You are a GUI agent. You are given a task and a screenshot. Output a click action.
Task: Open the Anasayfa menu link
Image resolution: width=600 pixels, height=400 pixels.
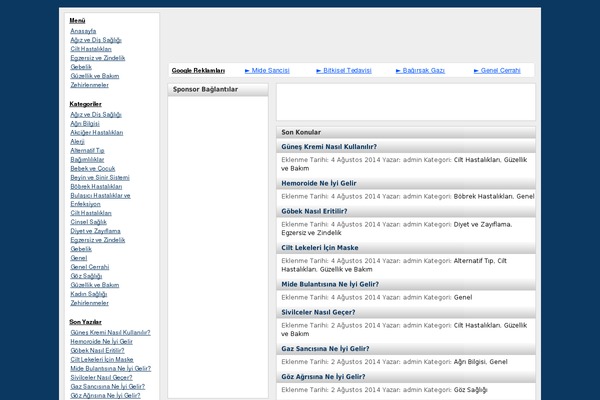click(83, 31)
